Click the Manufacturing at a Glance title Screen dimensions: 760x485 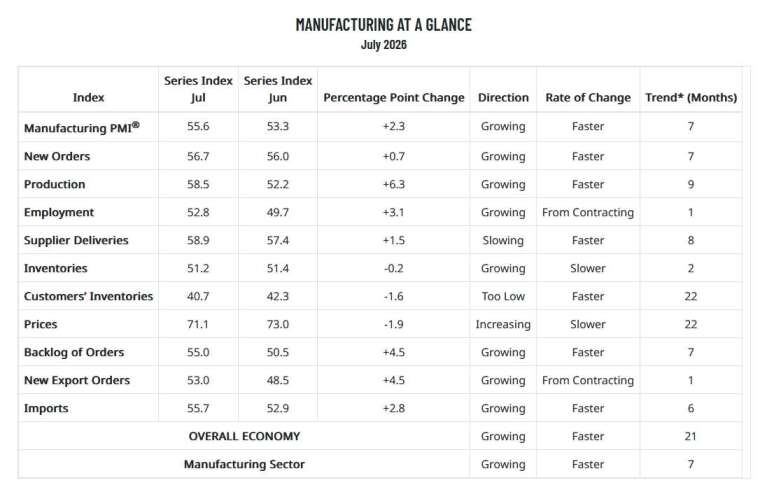[383, 25]
